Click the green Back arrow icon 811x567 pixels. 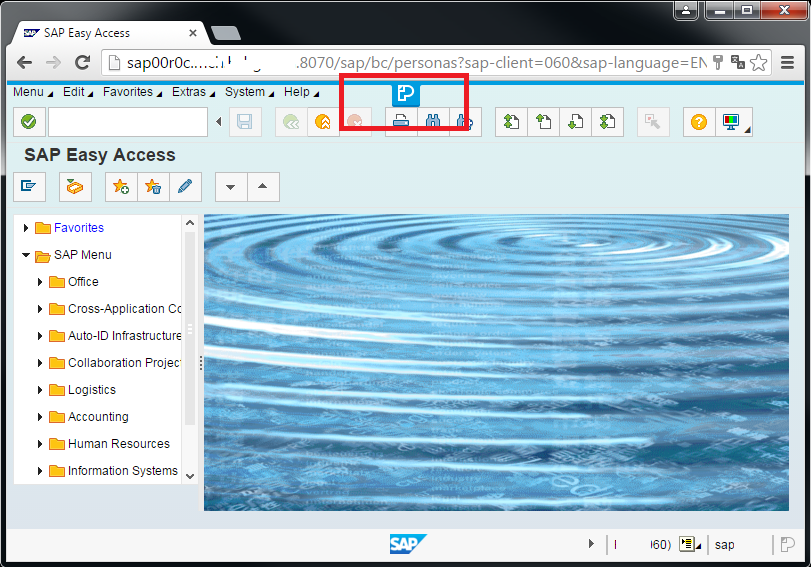291,122
